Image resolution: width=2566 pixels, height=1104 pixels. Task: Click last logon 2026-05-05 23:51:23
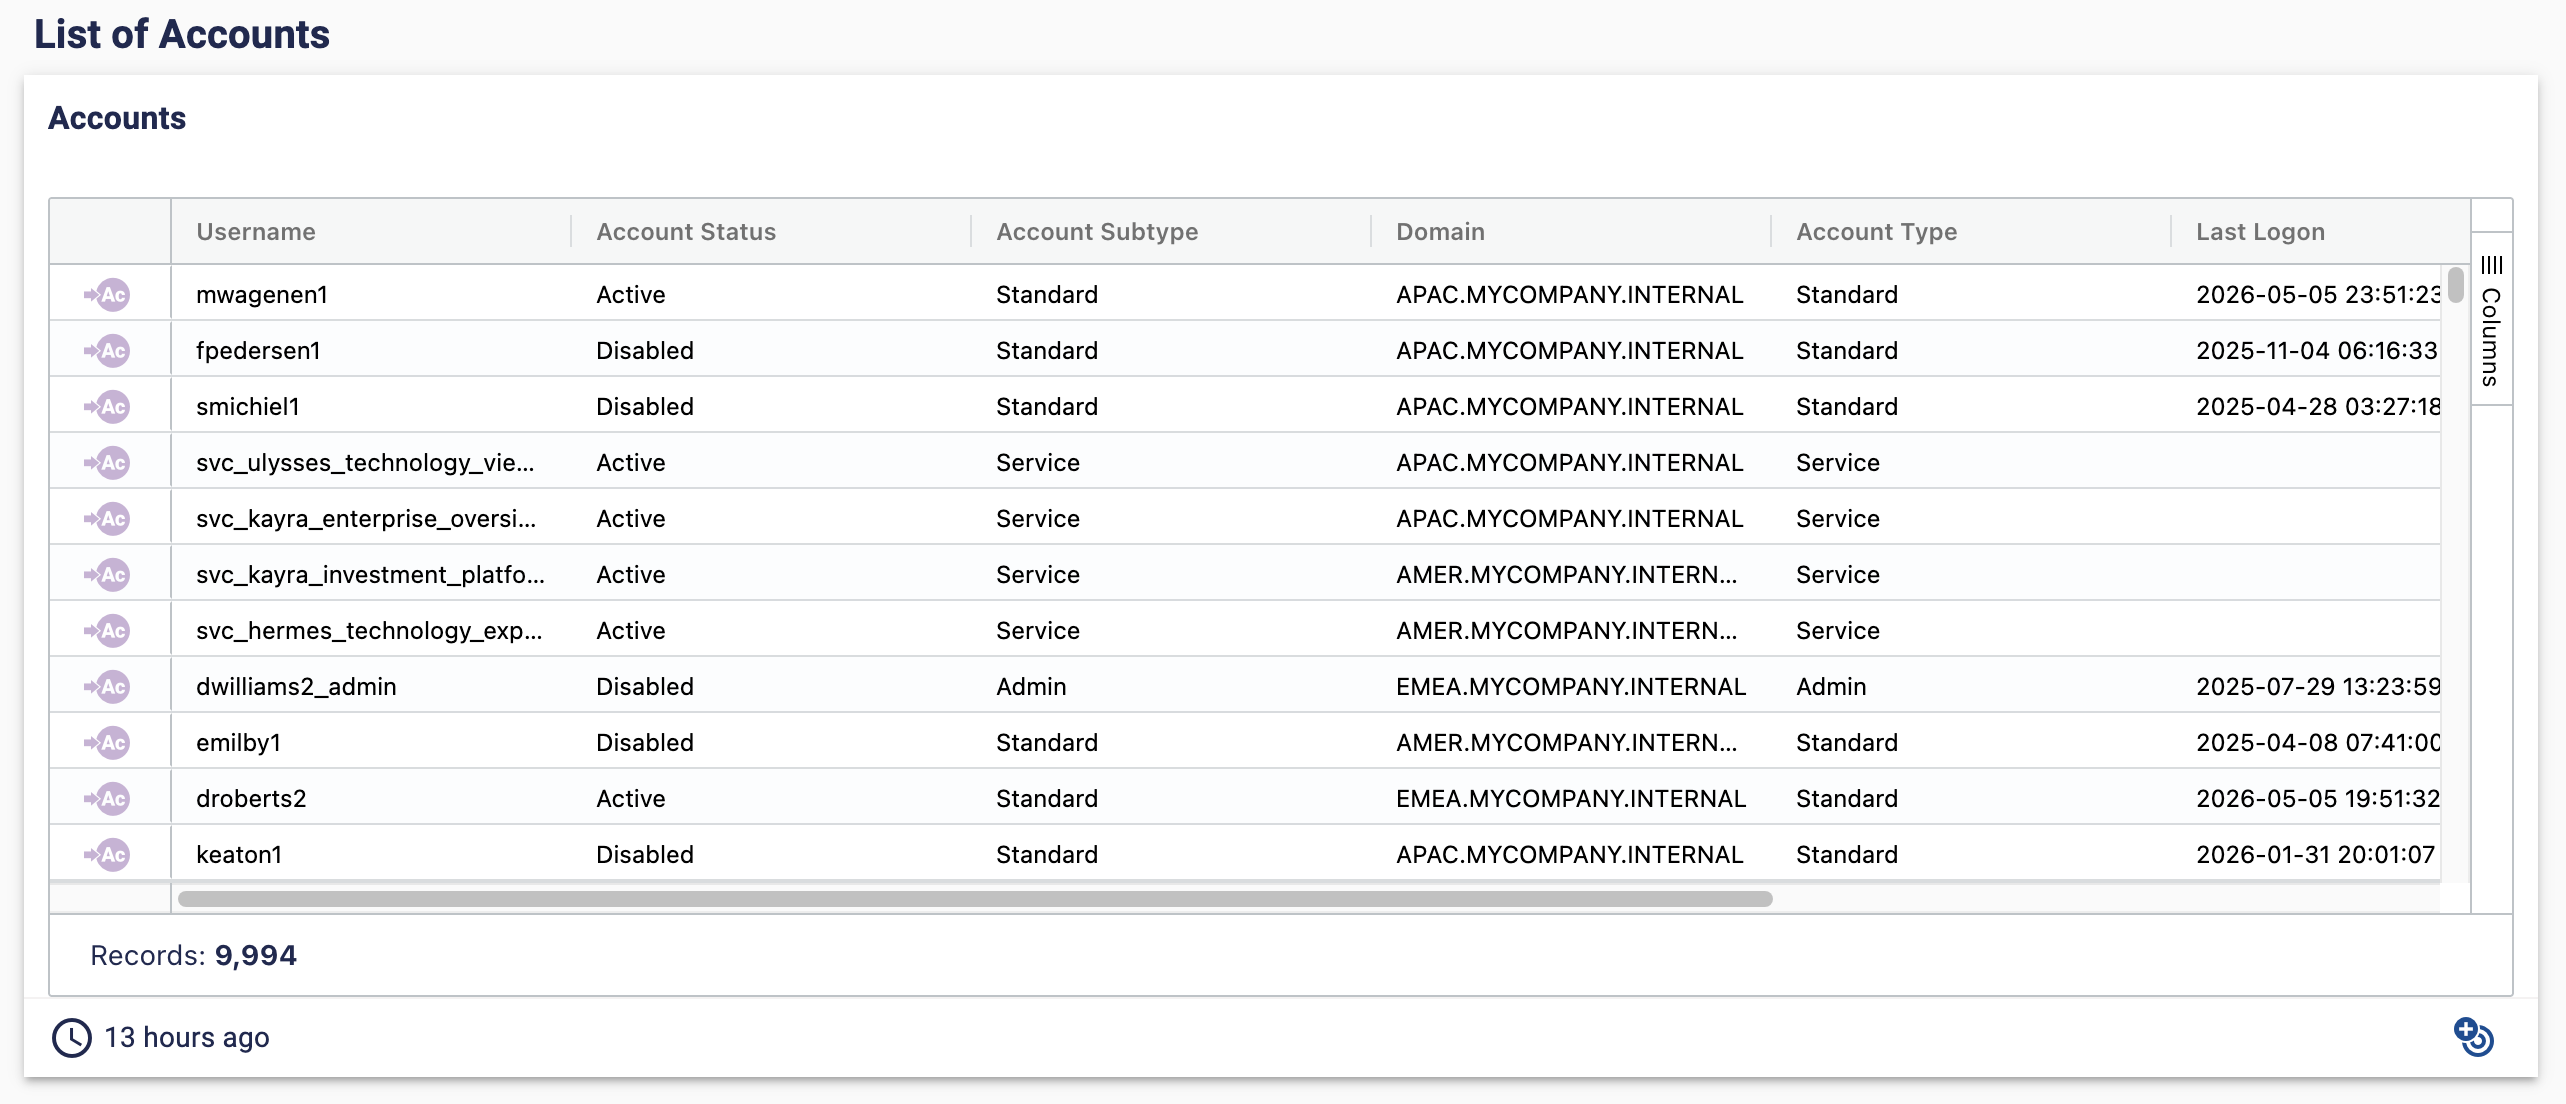(2318, 295)
